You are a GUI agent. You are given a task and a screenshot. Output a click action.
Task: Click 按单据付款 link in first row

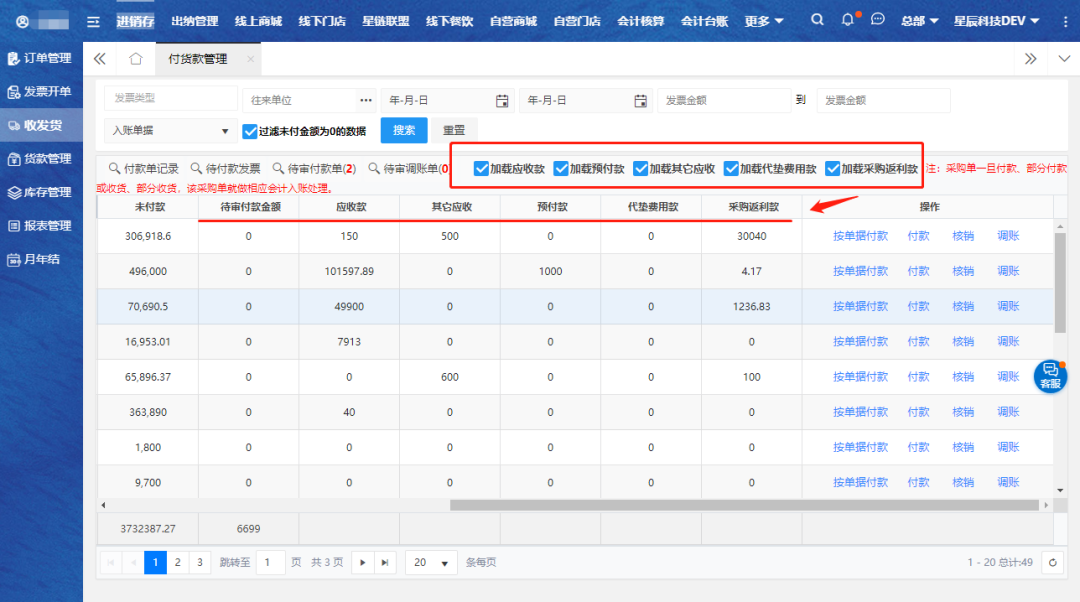(860, 236)
